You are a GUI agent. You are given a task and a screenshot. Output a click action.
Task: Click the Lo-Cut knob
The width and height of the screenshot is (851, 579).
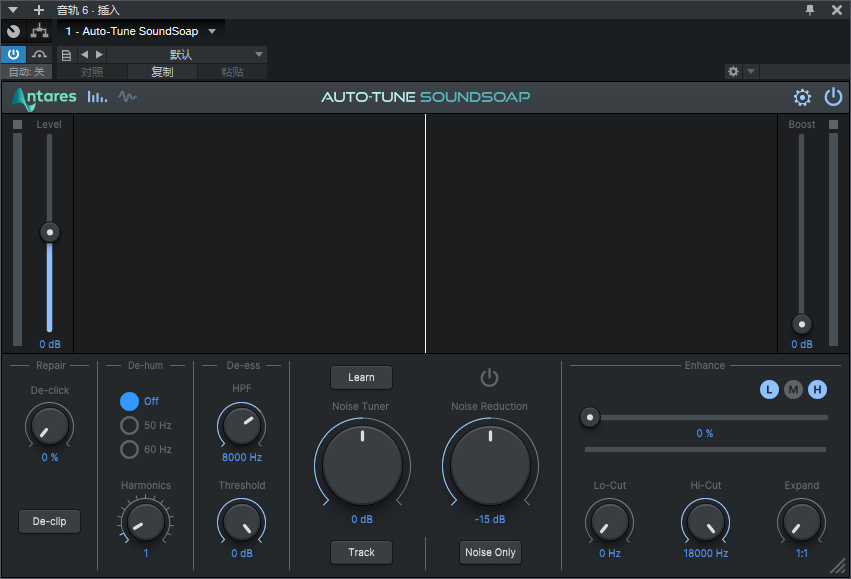(x=609, y=522)
